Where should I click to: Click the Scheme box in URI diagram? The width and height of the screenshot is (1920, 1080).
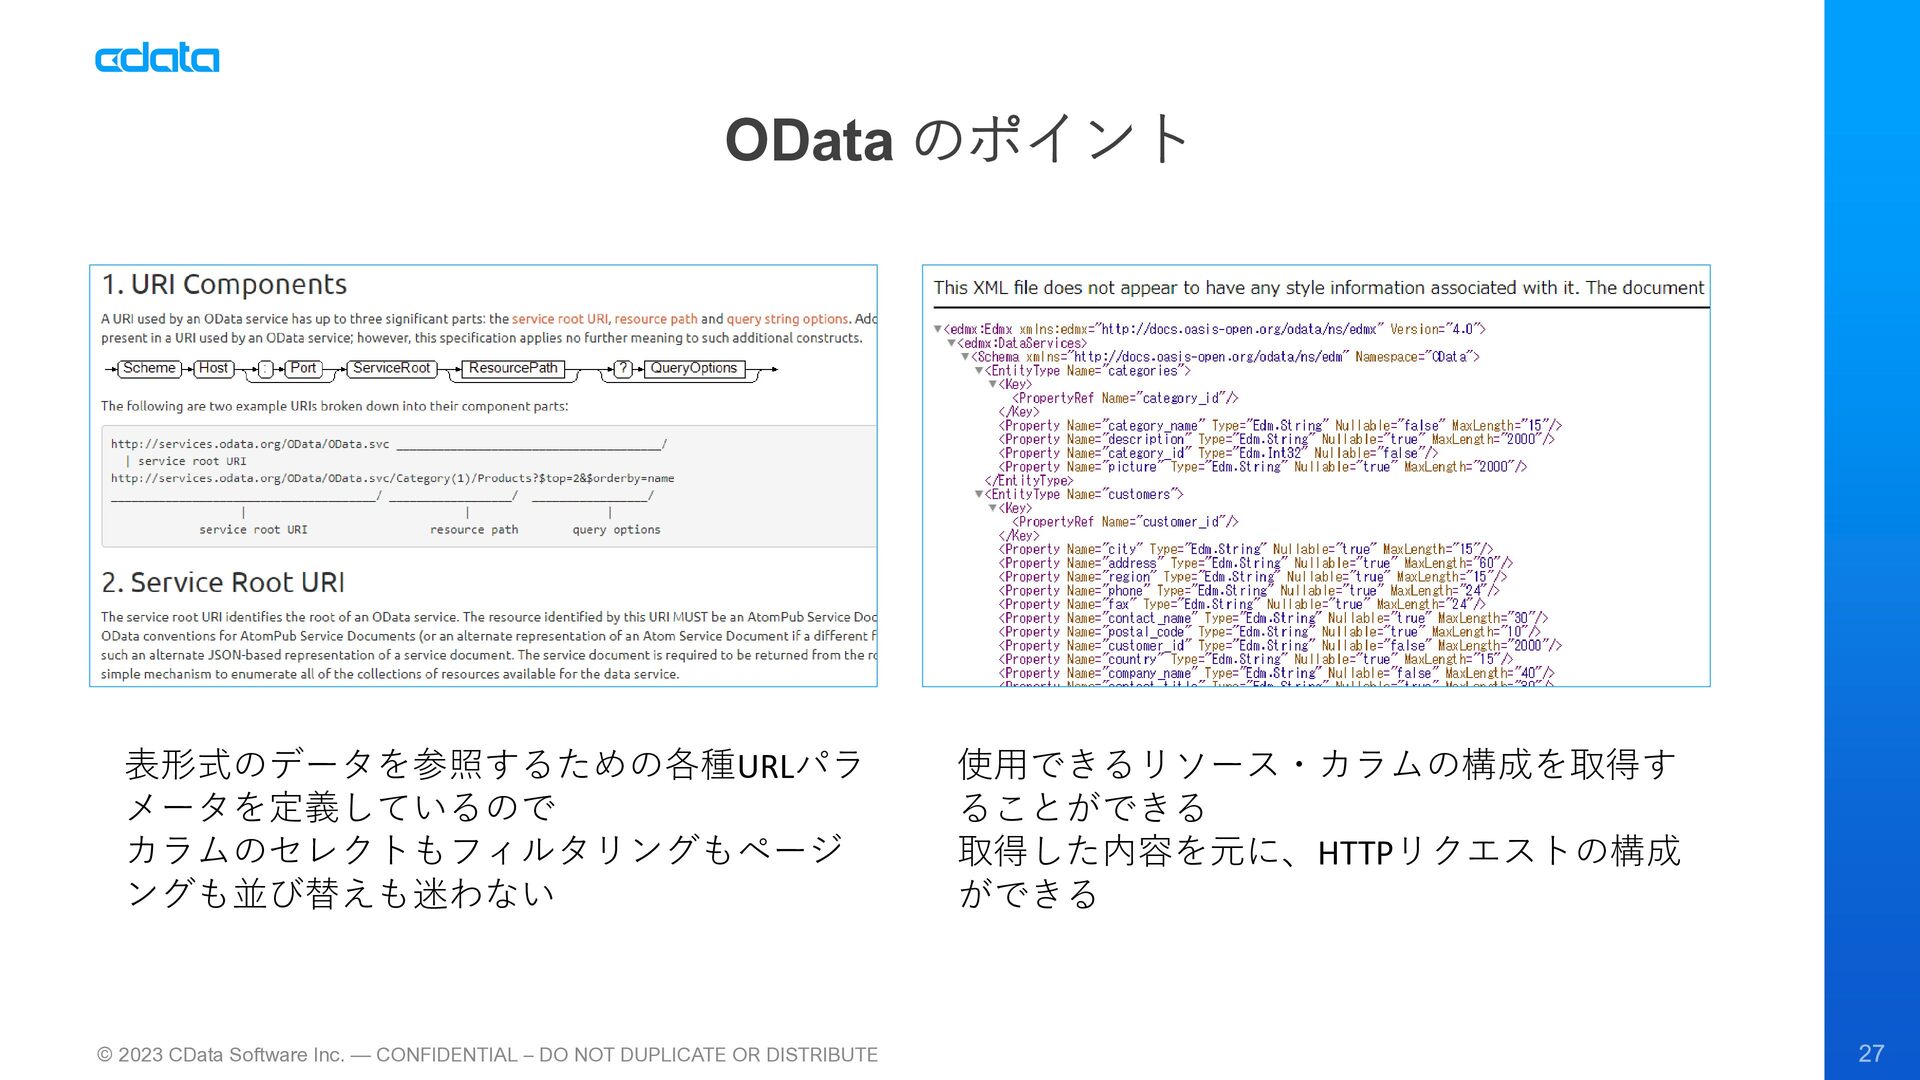[149, 369]
